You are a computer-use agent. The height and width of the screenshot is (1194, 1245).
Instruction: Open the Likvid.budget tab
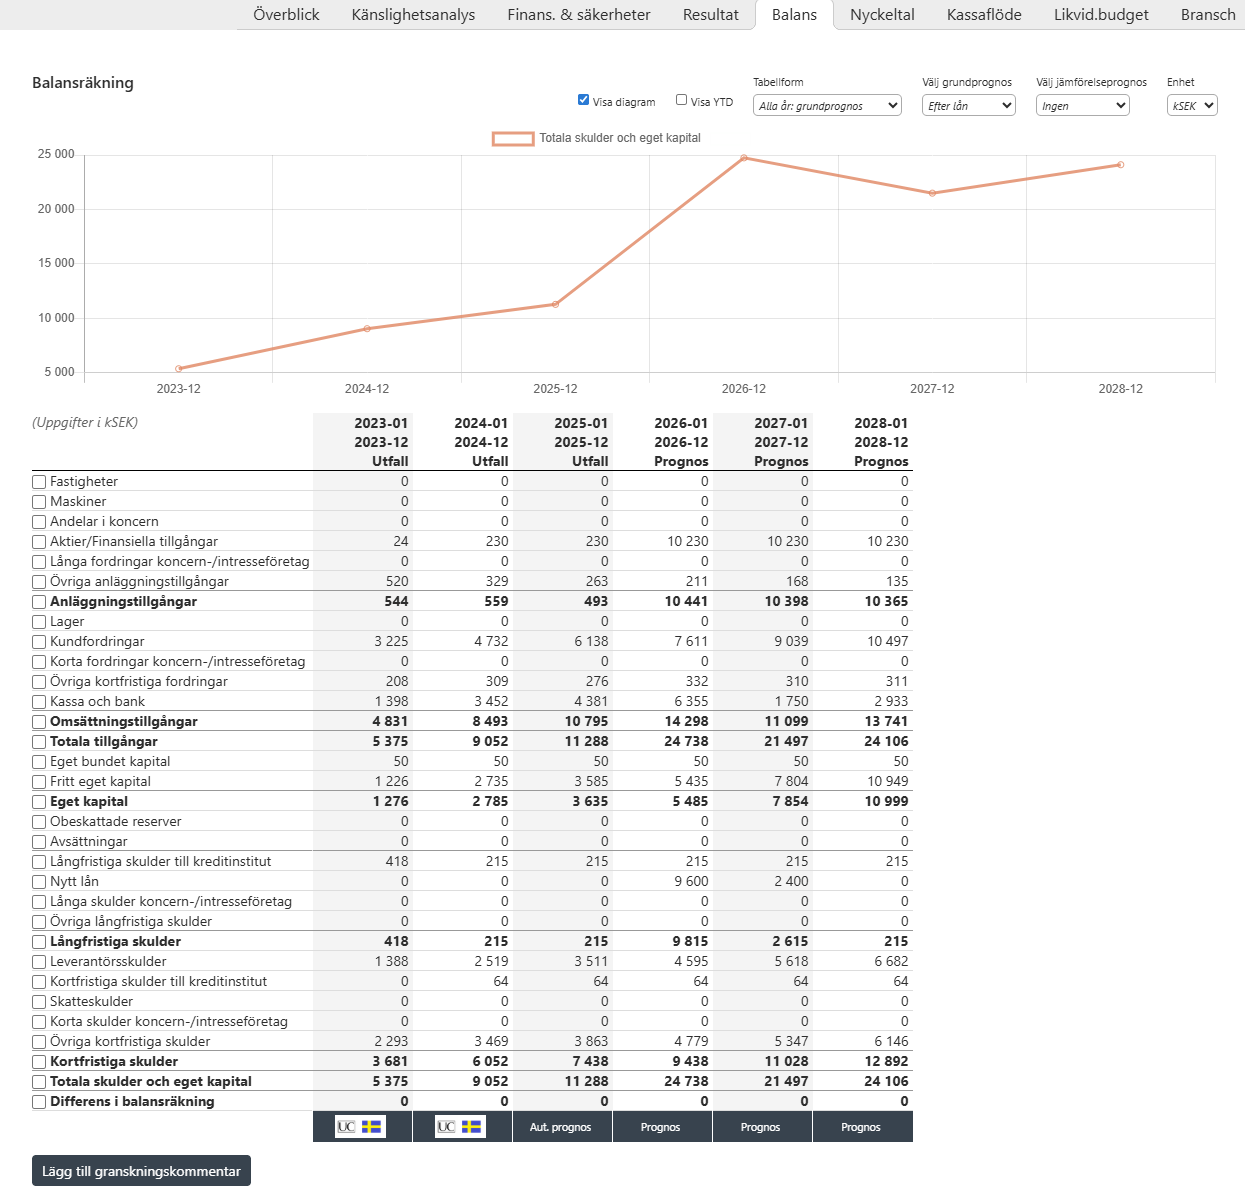pyautogui.click(x=1101, y=15)
